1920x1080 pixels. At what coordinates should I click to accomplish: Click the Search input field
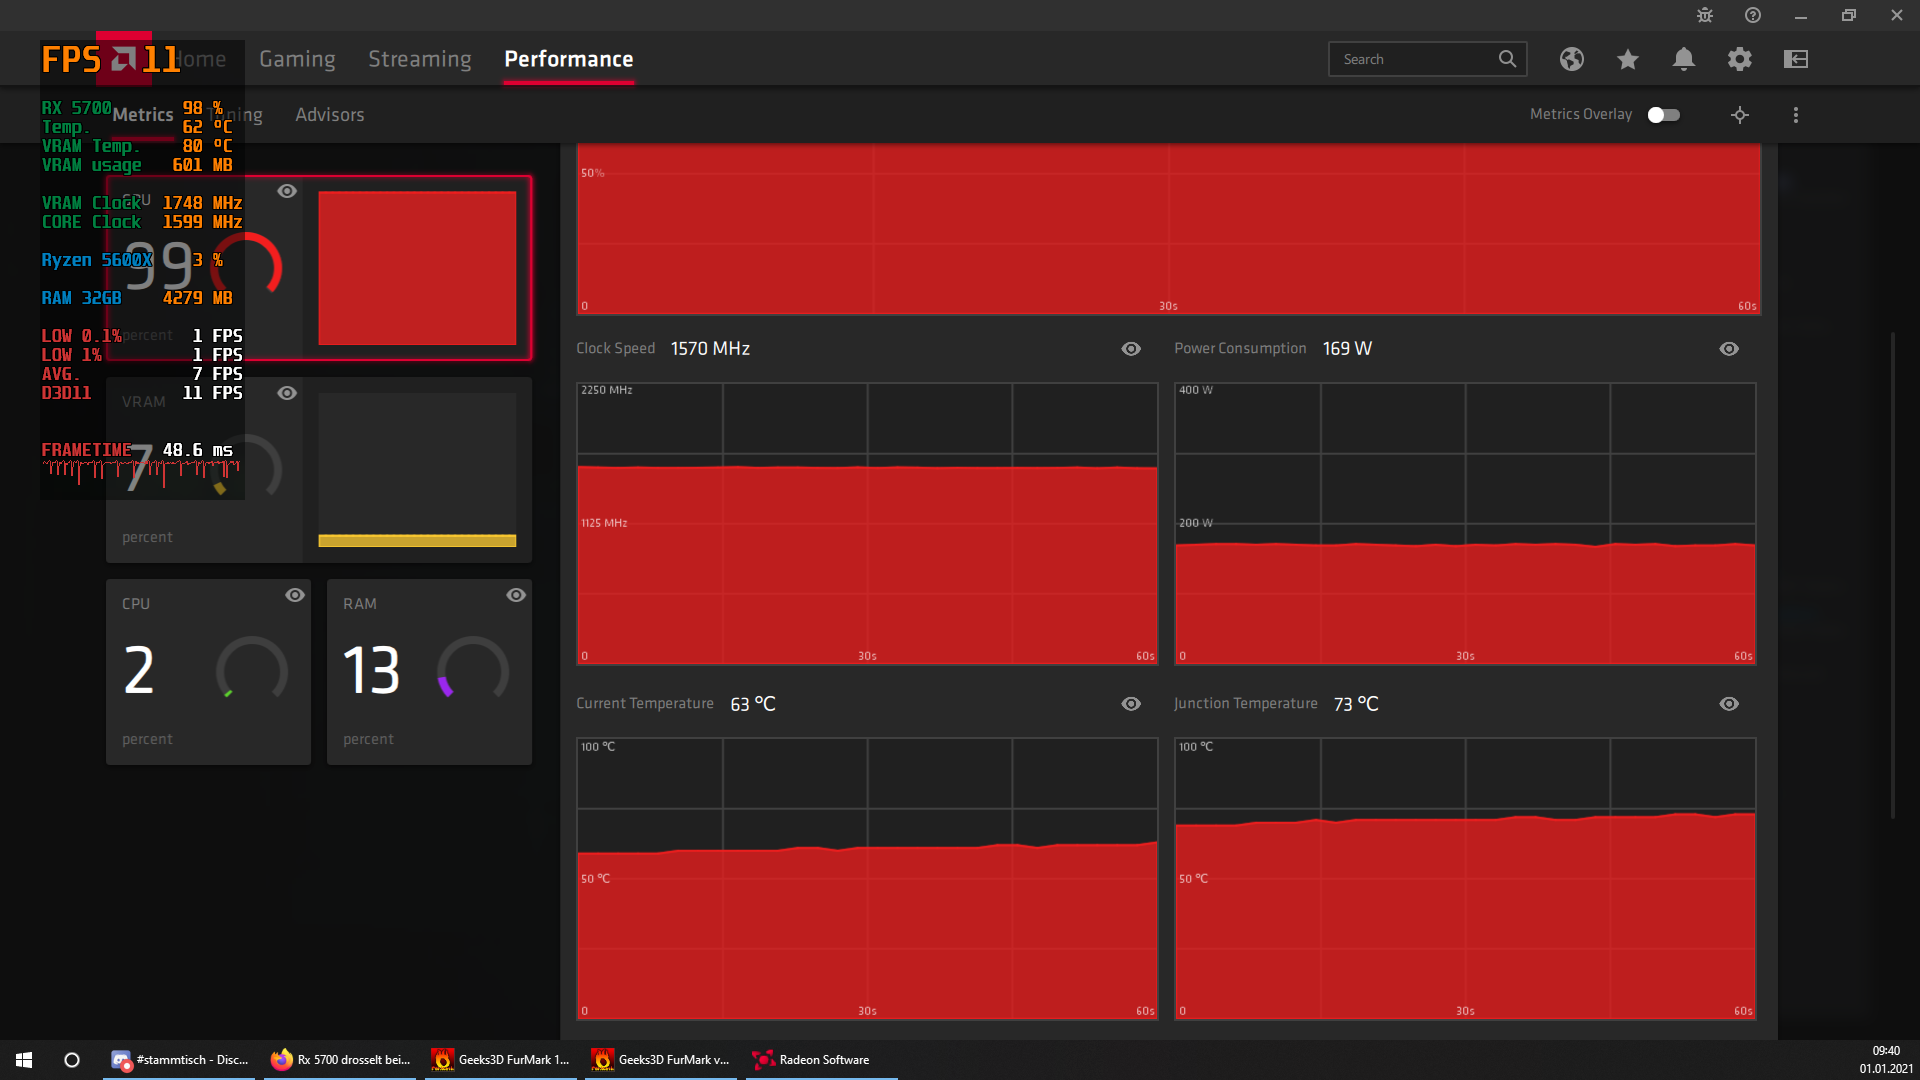1415,59
